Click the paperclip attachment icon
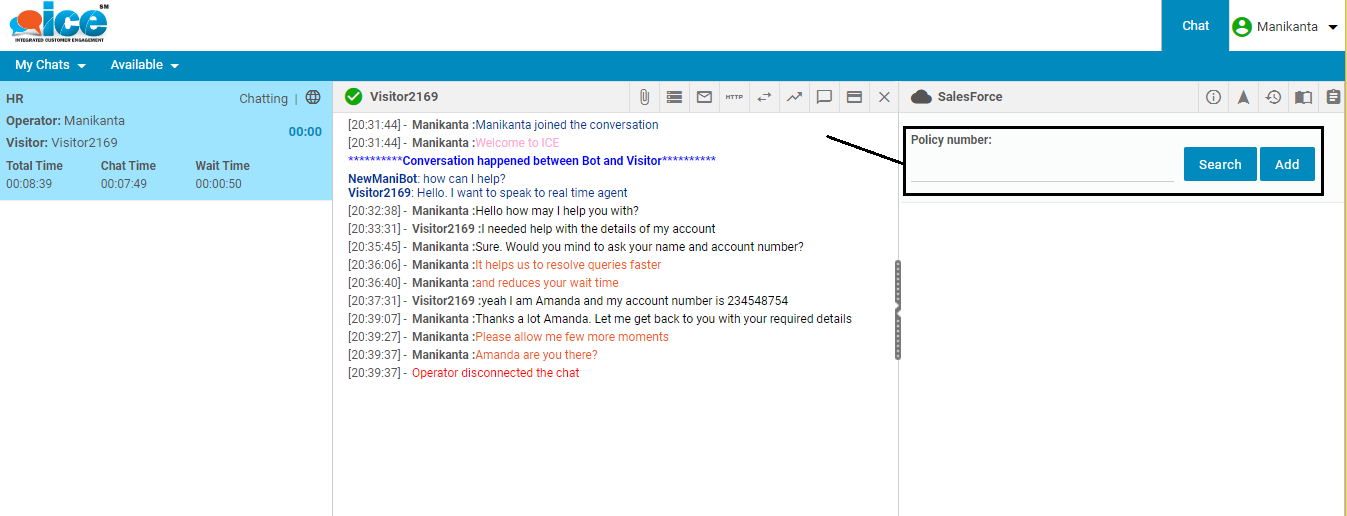The width and height of the screenshot is (1347, 516). click(645, 97)
